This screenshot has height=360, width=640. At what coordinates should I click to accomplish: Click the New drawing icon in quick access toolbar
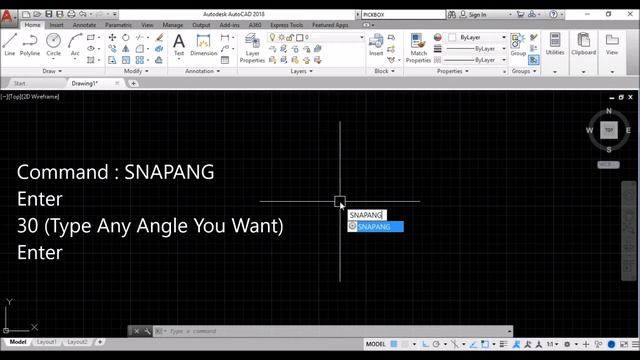(x=26, y=14)
